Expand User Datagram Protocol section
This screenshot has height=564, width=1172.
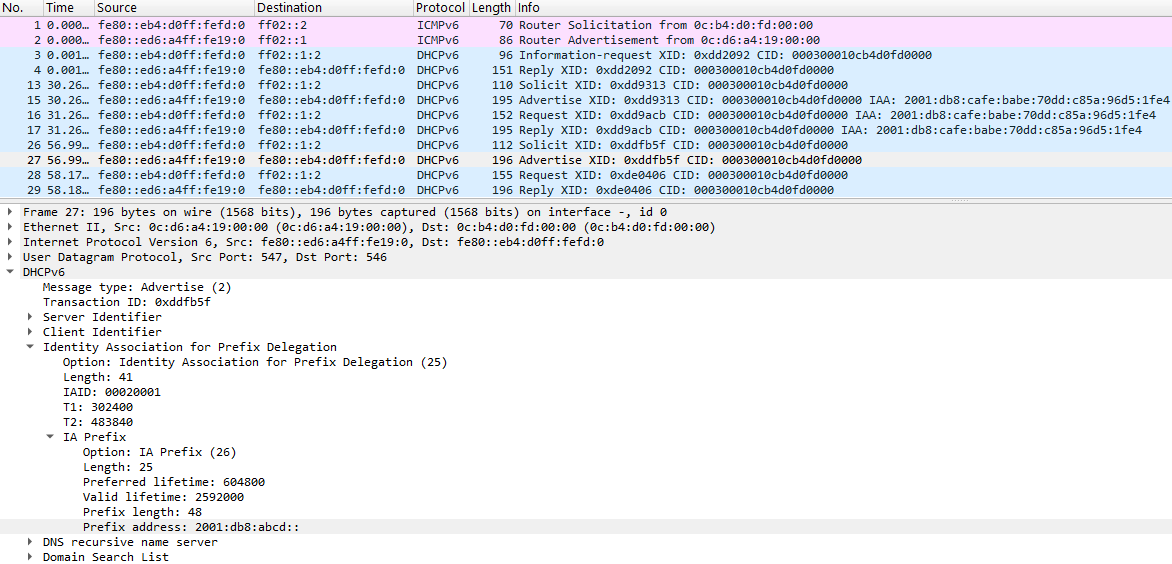coord(9,257)
